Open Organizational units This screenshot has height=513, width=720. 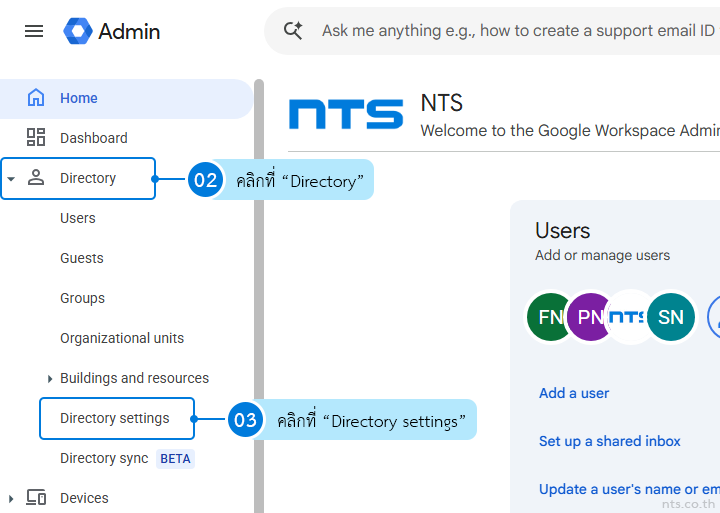pos(122,338)
